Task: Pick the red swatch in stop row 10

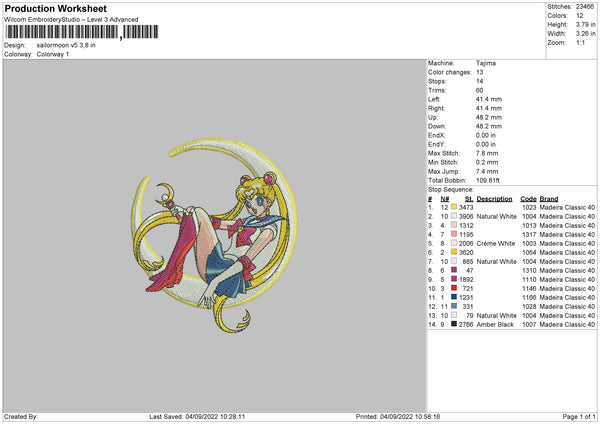Action: pyautogui.click(x=454, y=288)
